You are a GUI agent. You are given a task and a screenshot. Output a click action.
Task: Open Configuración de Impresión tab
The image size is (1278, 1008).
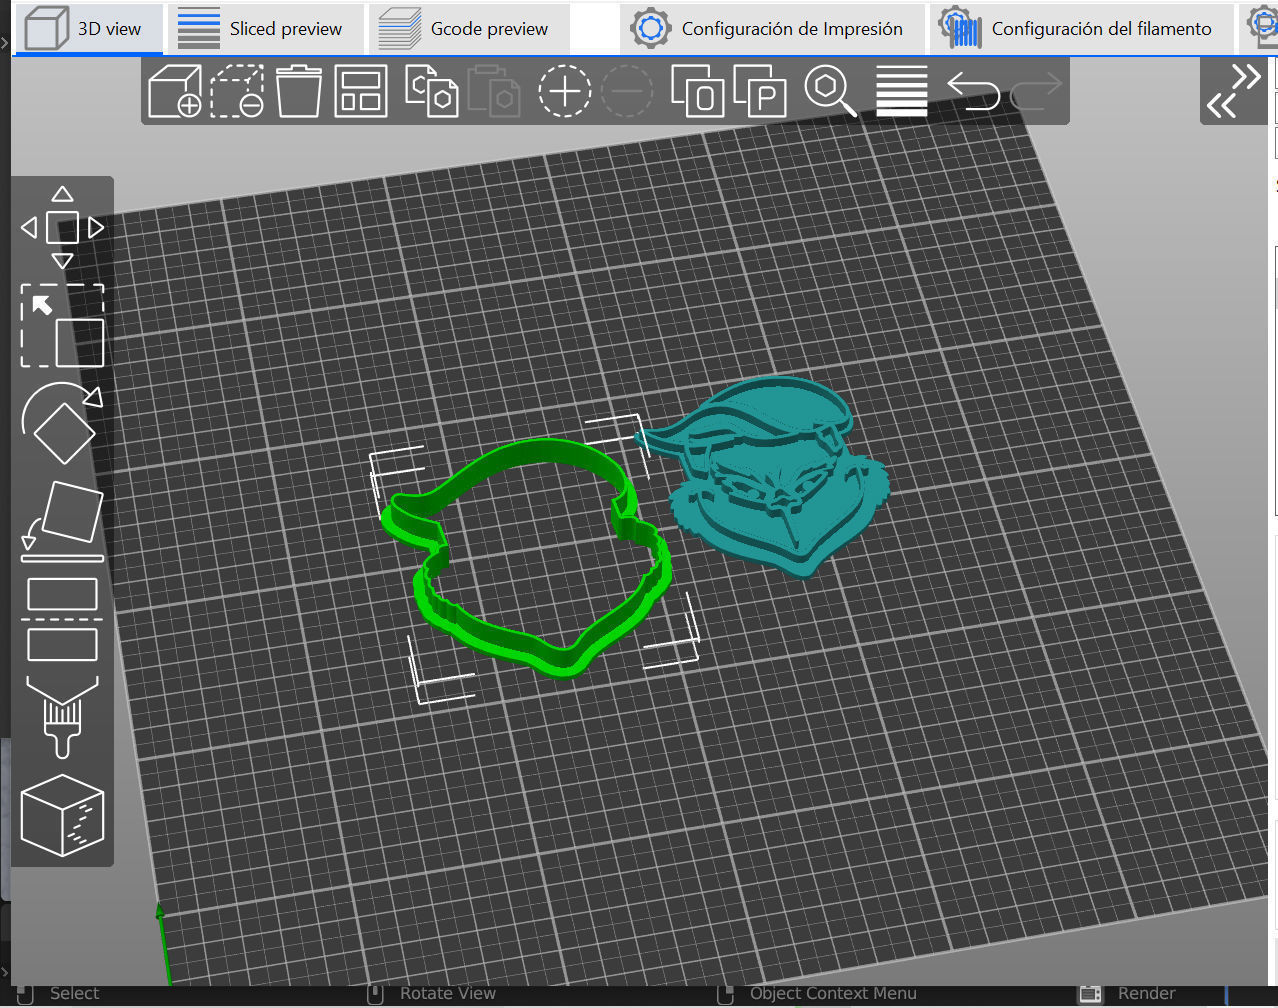tap(770, 29)
